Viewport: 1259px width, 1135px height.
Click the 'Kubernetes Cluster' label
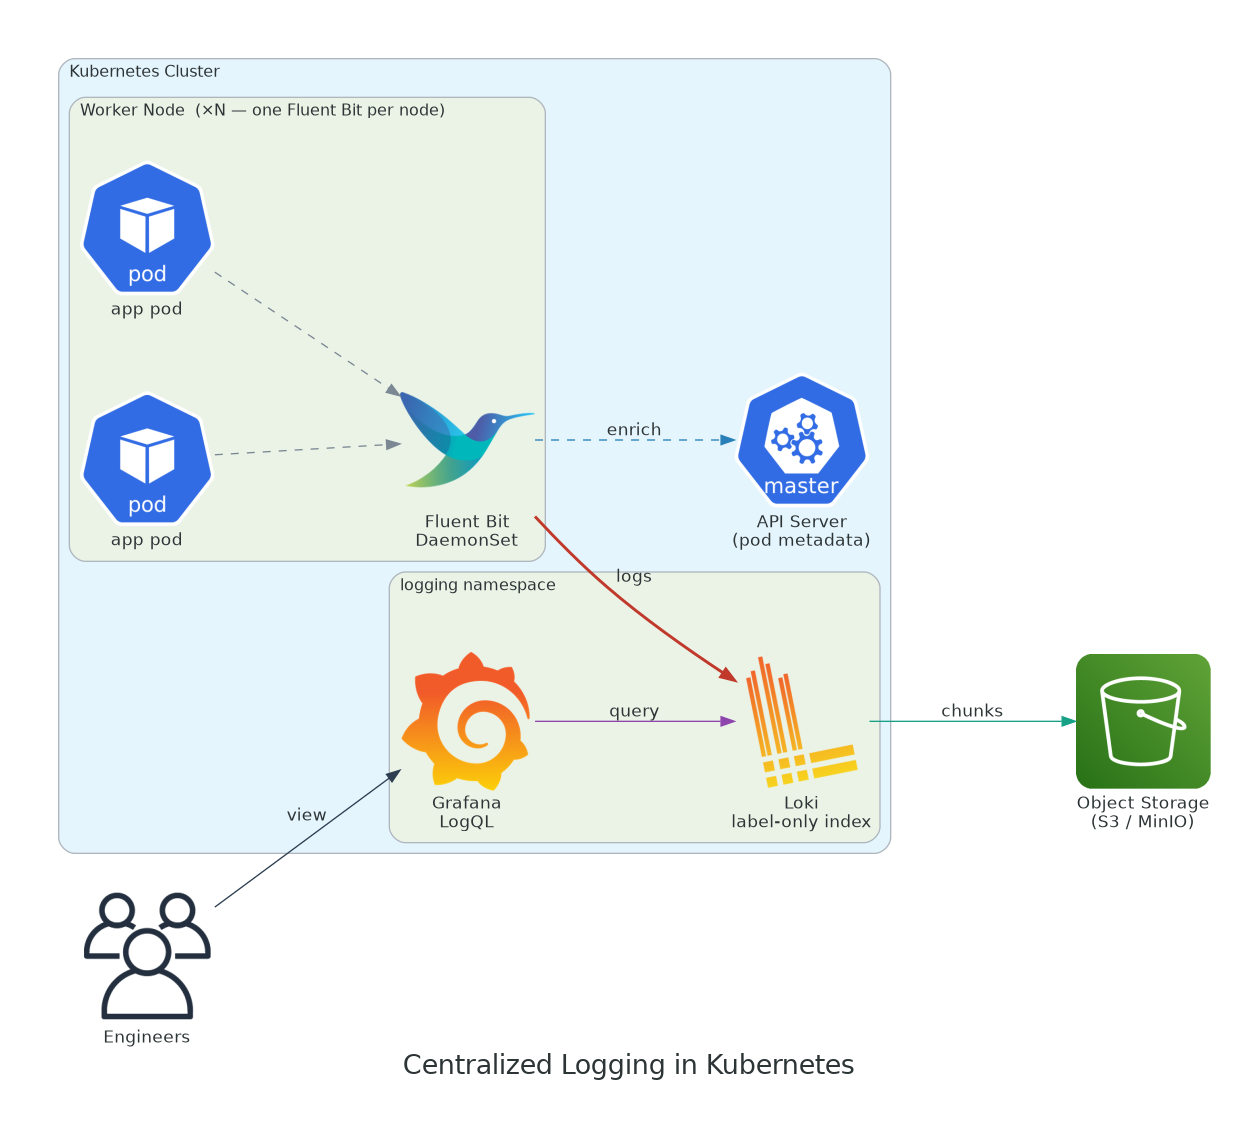coord(144,71)
